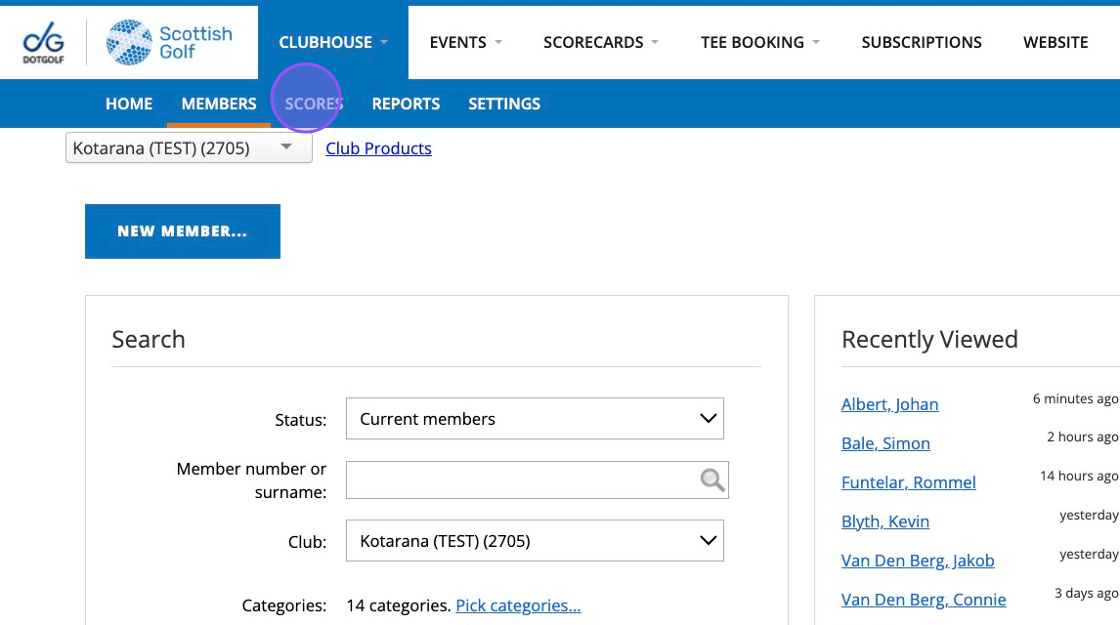The image size is (1120, 625).
Task: Open the Website menu item
Action: coord(1056,42)
